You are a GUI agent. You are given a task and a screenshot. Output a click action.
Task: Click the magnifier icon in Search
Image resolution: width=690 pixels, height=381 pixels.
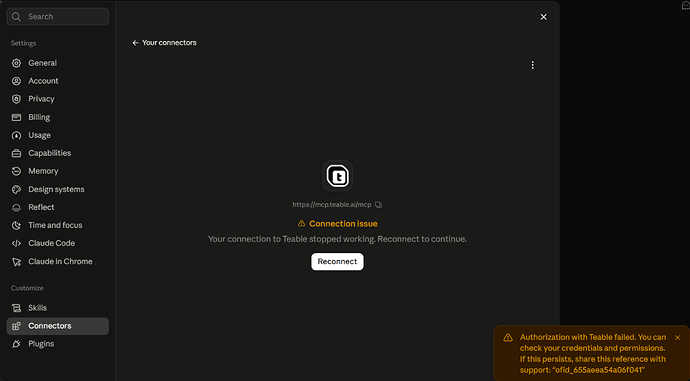coord(16,17)
